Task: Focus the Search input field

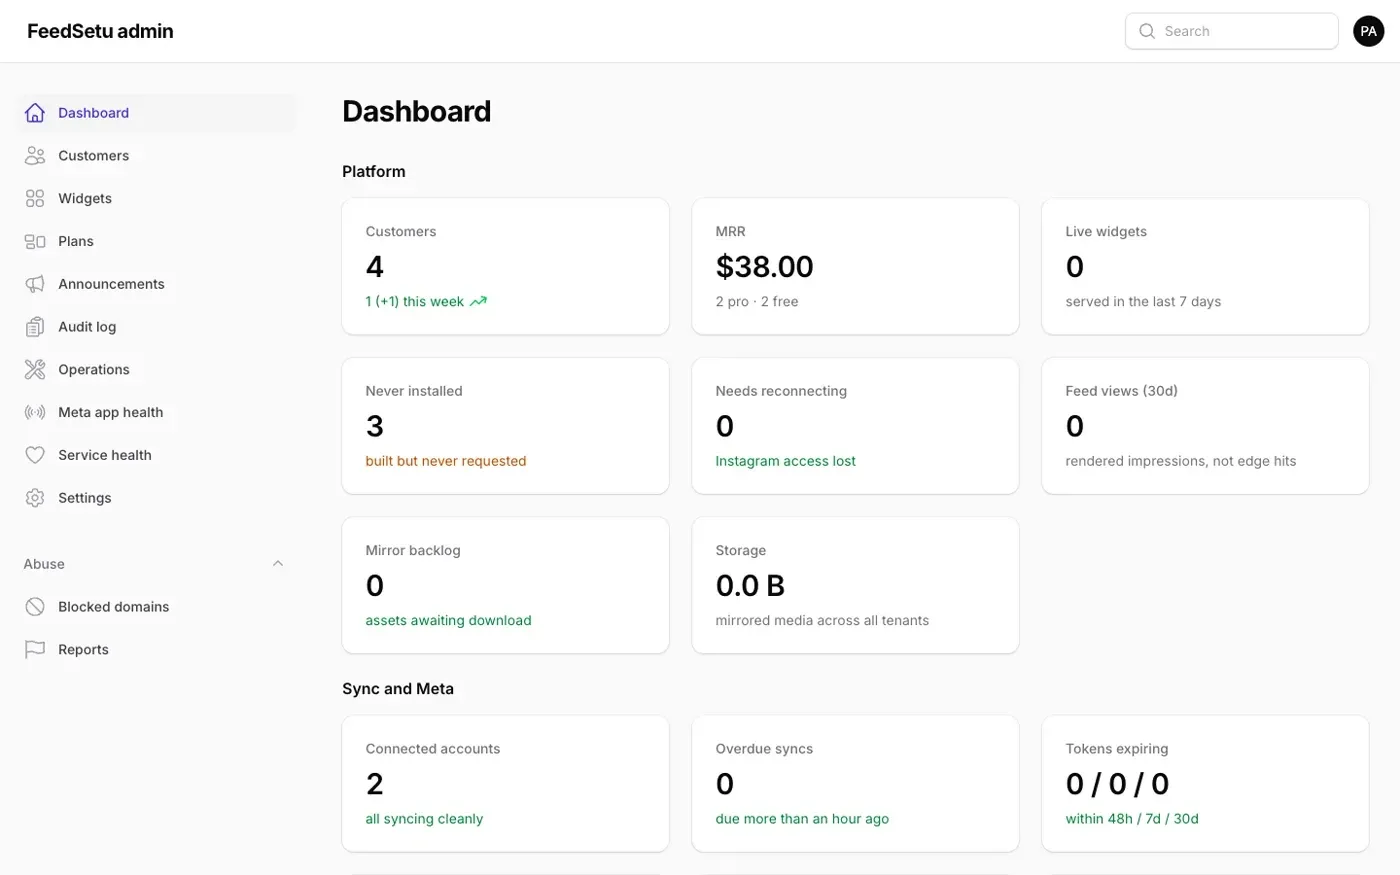Action: tap(1232, 31)
